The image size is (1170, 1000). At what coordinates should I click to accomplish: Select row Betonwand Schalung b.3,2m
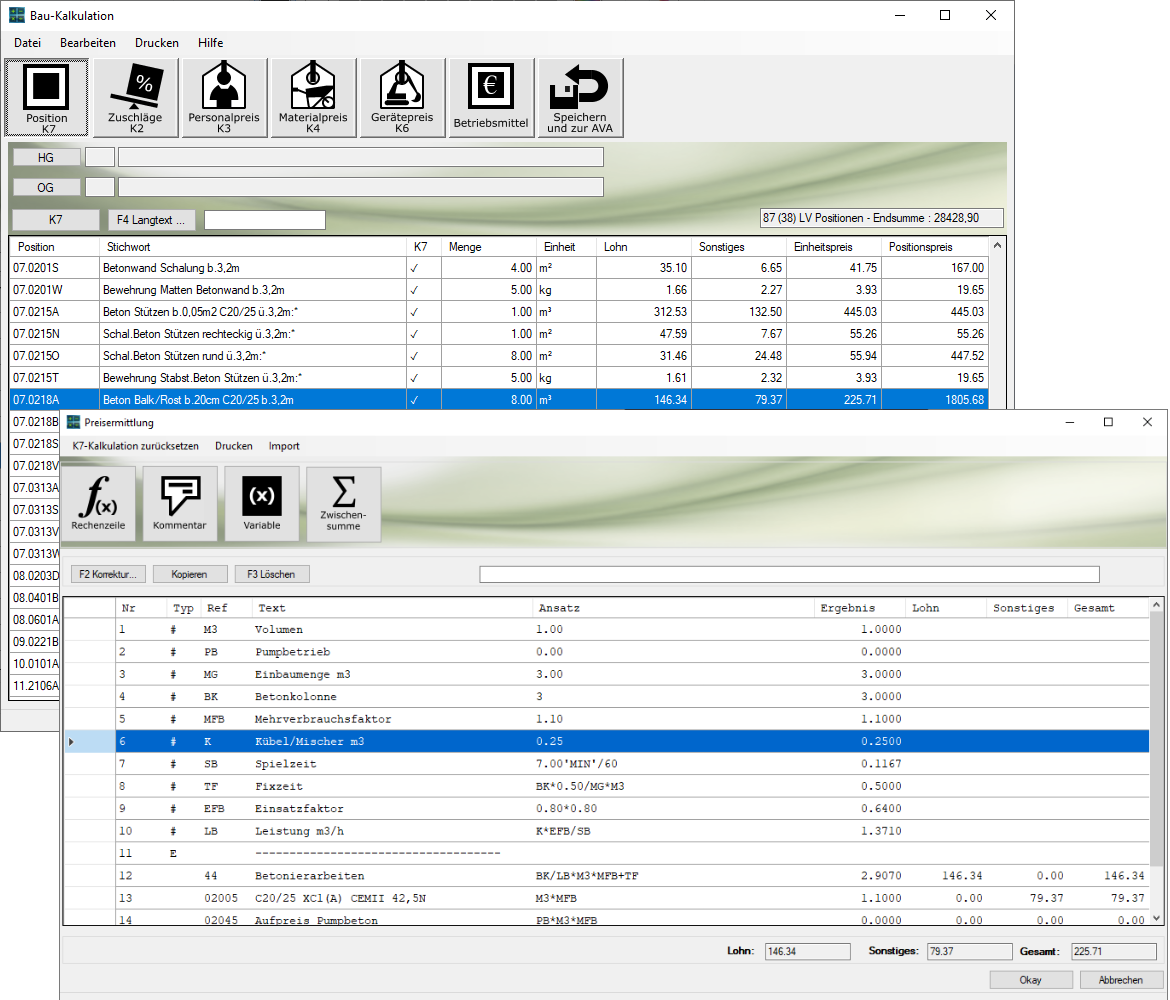coord(499,268)
